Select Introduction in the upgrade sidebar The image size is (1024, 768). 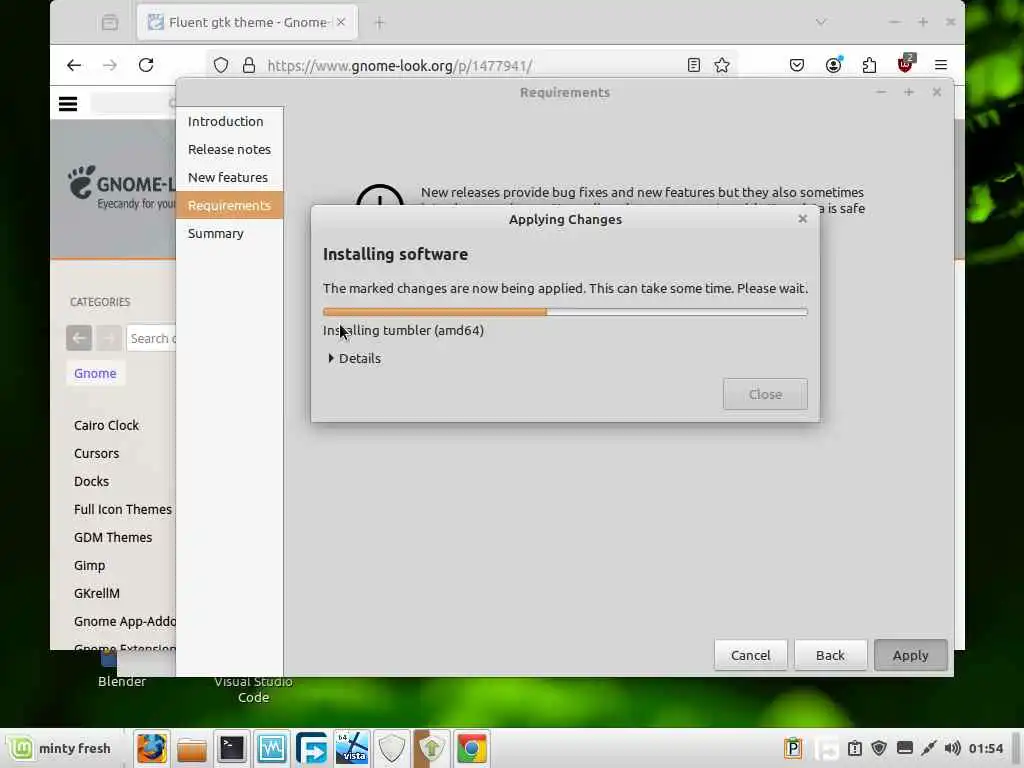229,121
